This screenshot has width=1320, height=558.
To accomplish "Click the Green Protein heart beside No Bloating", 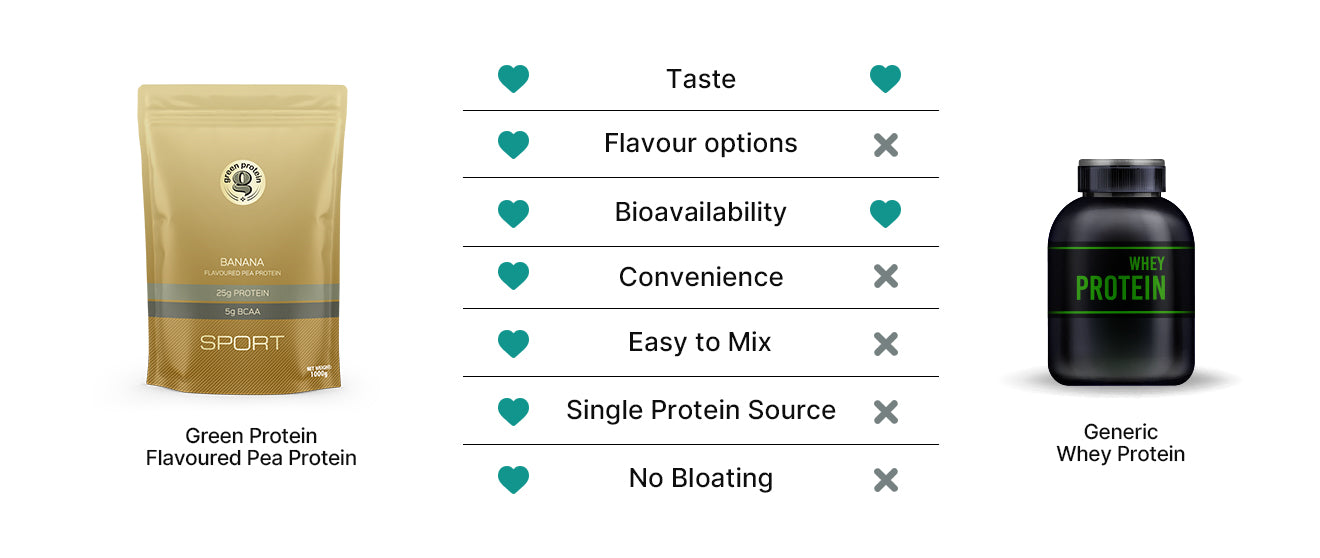I will [513, 479].
